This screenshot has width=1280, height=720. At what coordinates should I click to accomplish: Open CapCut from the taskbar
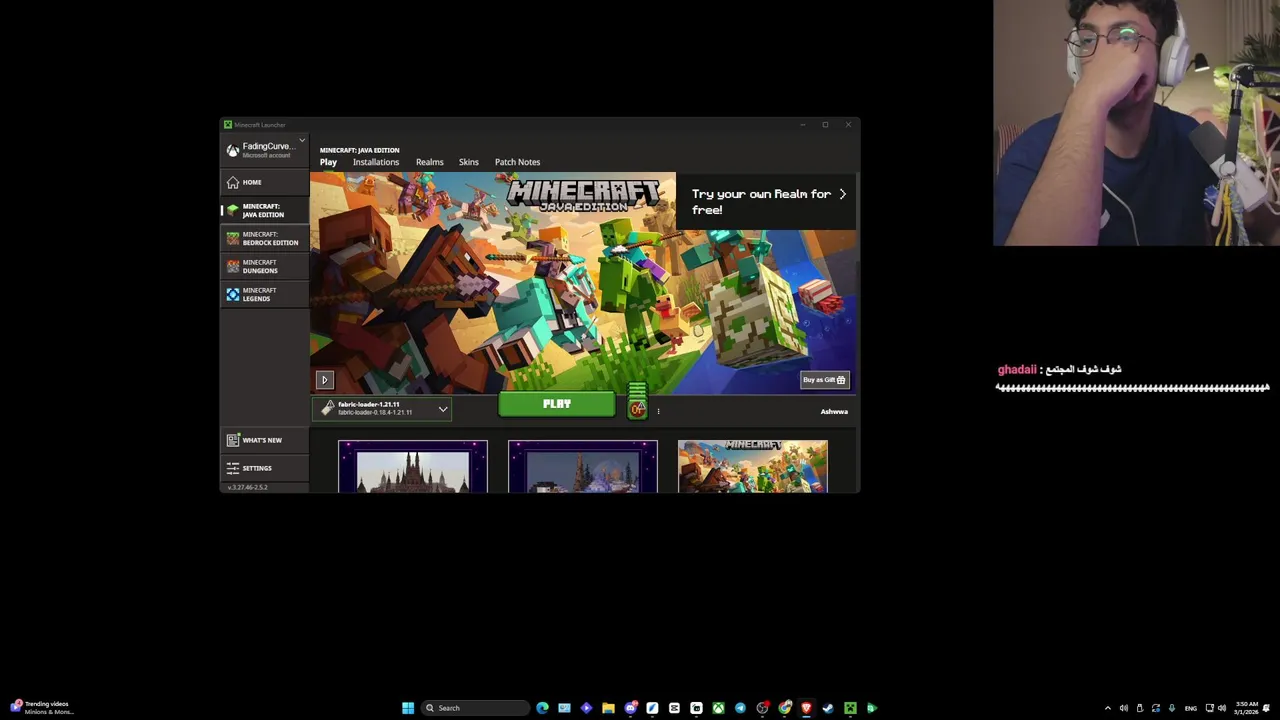point(674,708)
